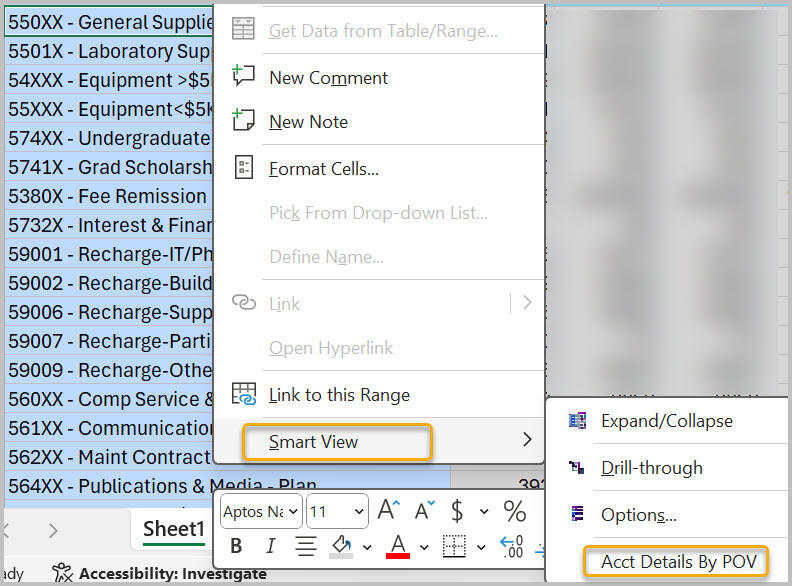Open fill color dropdown arrow
The image size is (792, 586).
pyautogui.click(x=367, y=547)
